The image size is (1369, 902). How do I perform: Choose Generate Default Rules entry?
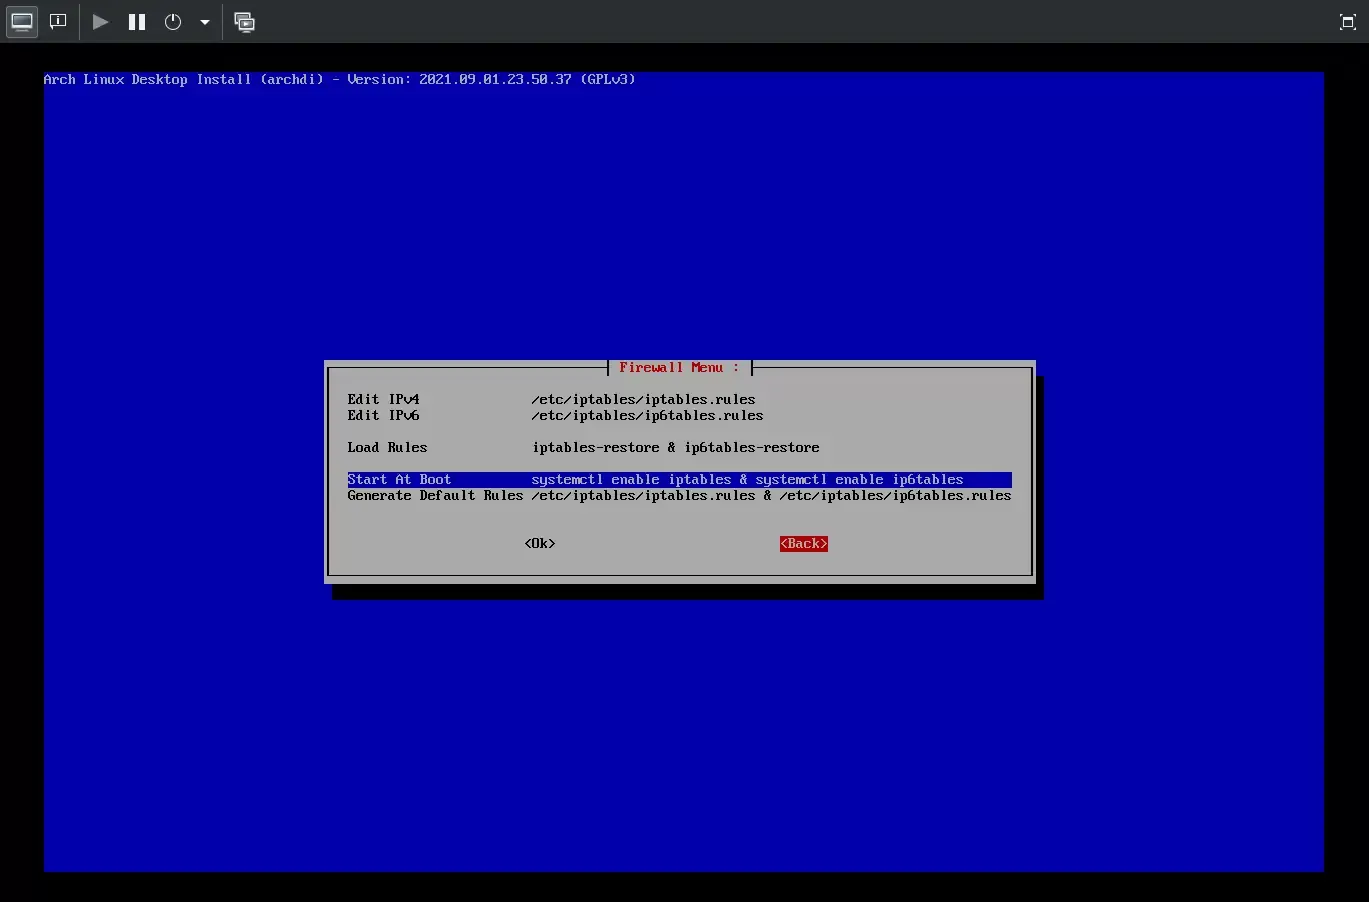pos(435,495)
